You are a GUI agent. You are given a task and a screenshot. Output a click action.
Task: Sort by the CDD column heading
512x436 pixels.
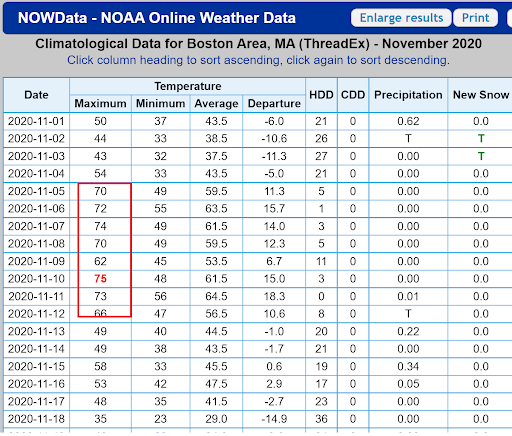[x=353, y=95]
